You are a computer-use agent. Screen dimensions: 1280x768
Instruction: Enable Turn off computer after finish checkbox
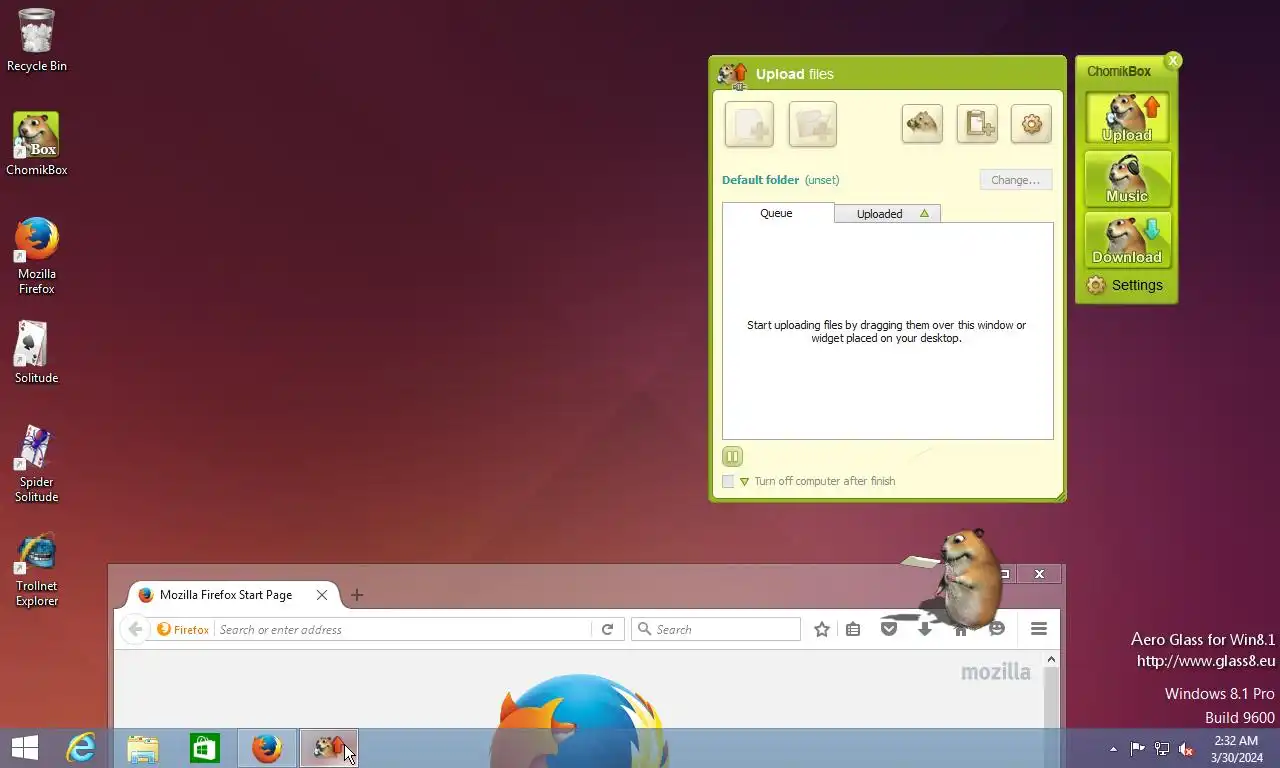tap(728, 481)
